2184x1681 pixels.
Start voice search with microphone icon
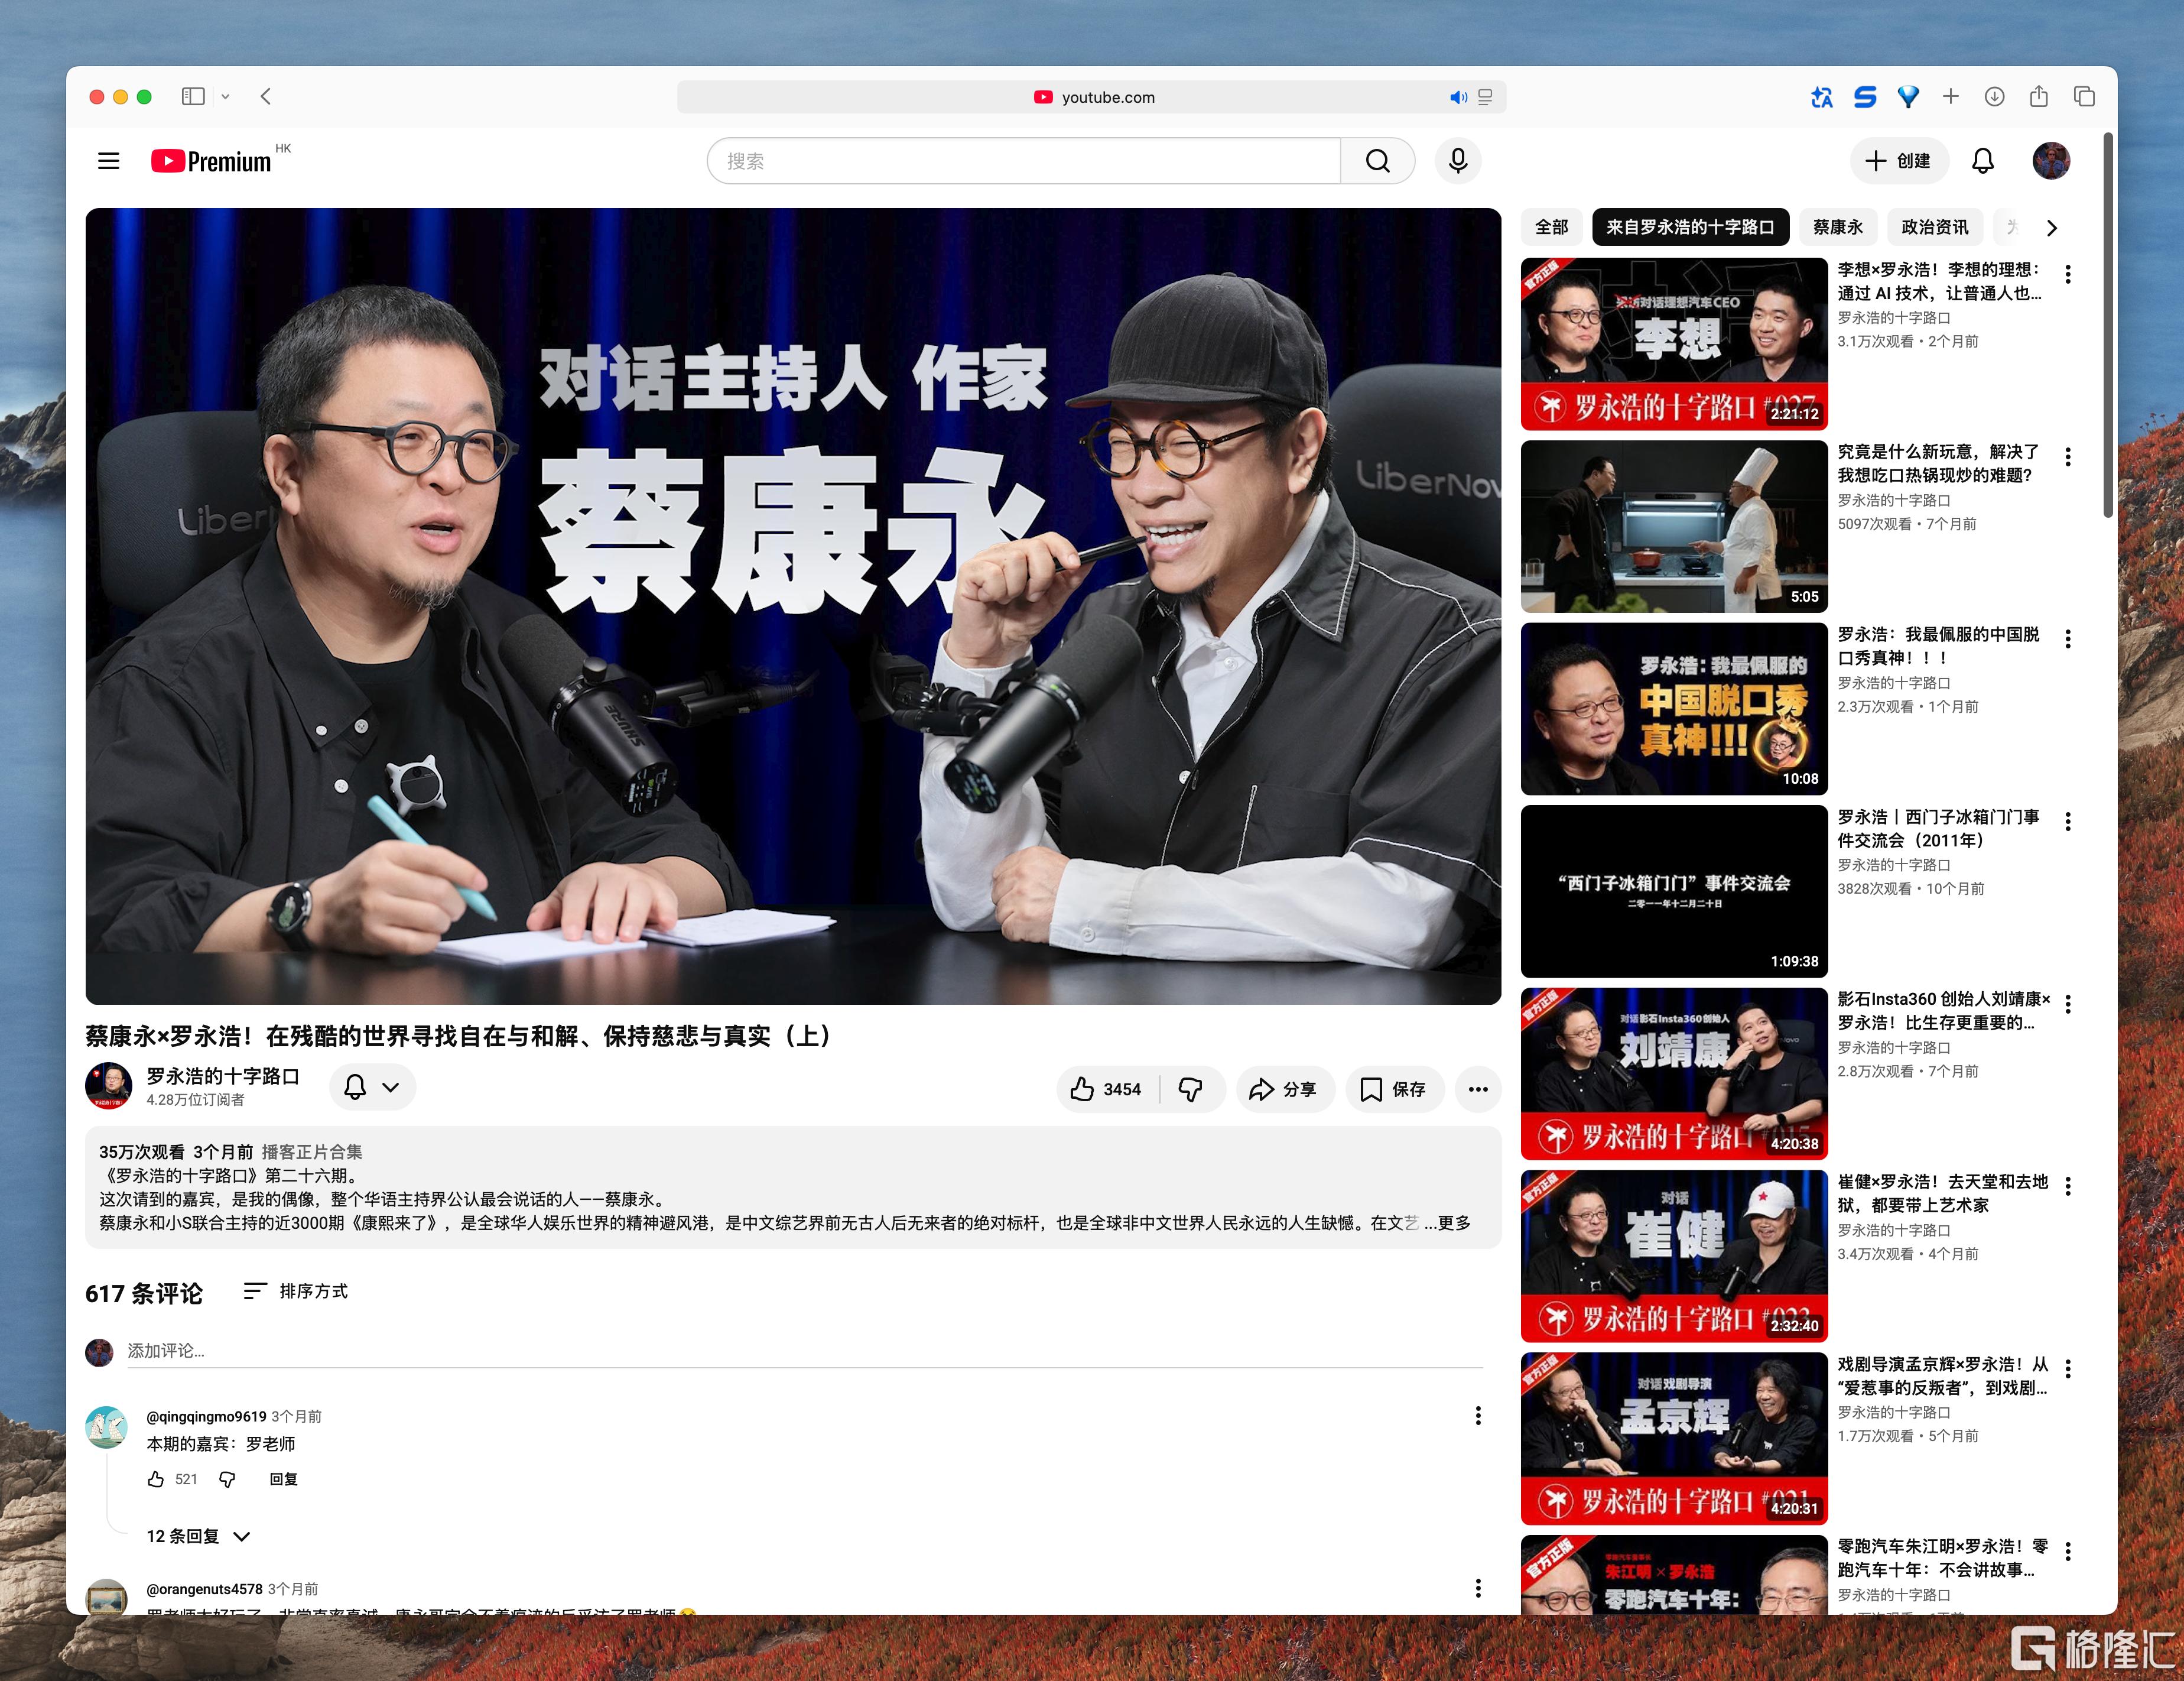coord(1458,161)
